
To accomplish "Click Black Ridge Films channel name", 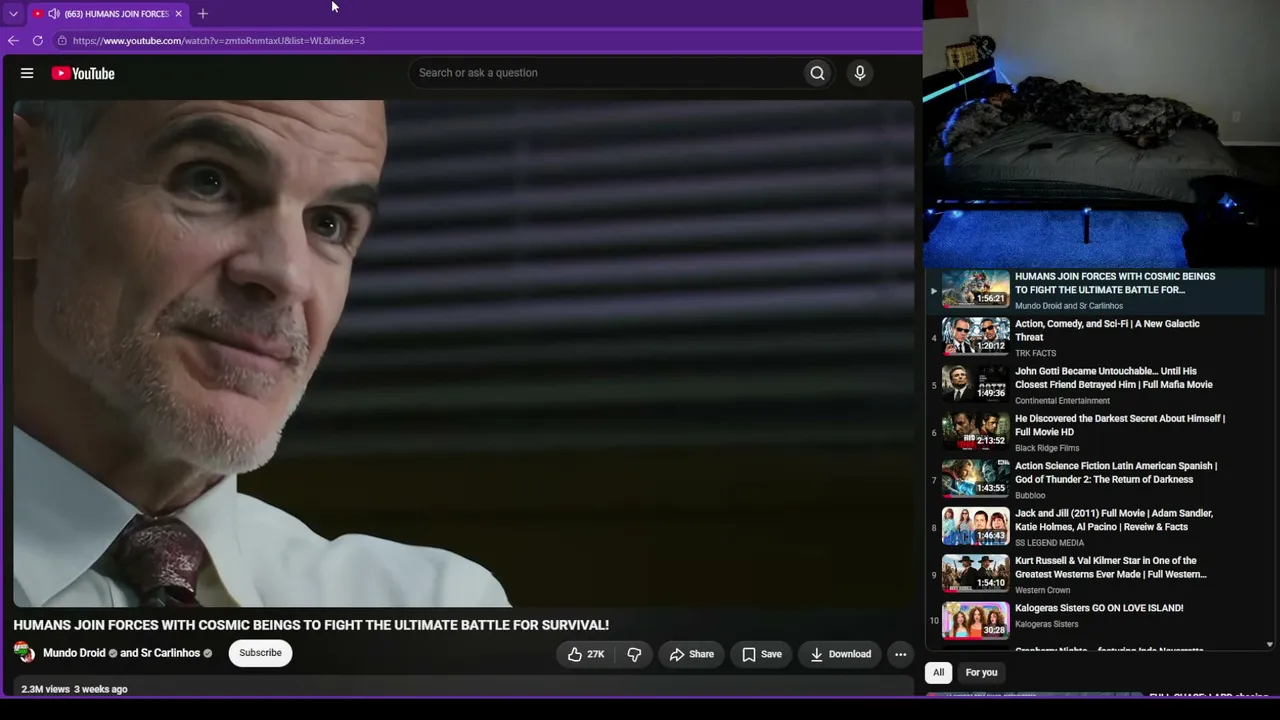I will click(1047, 448).
